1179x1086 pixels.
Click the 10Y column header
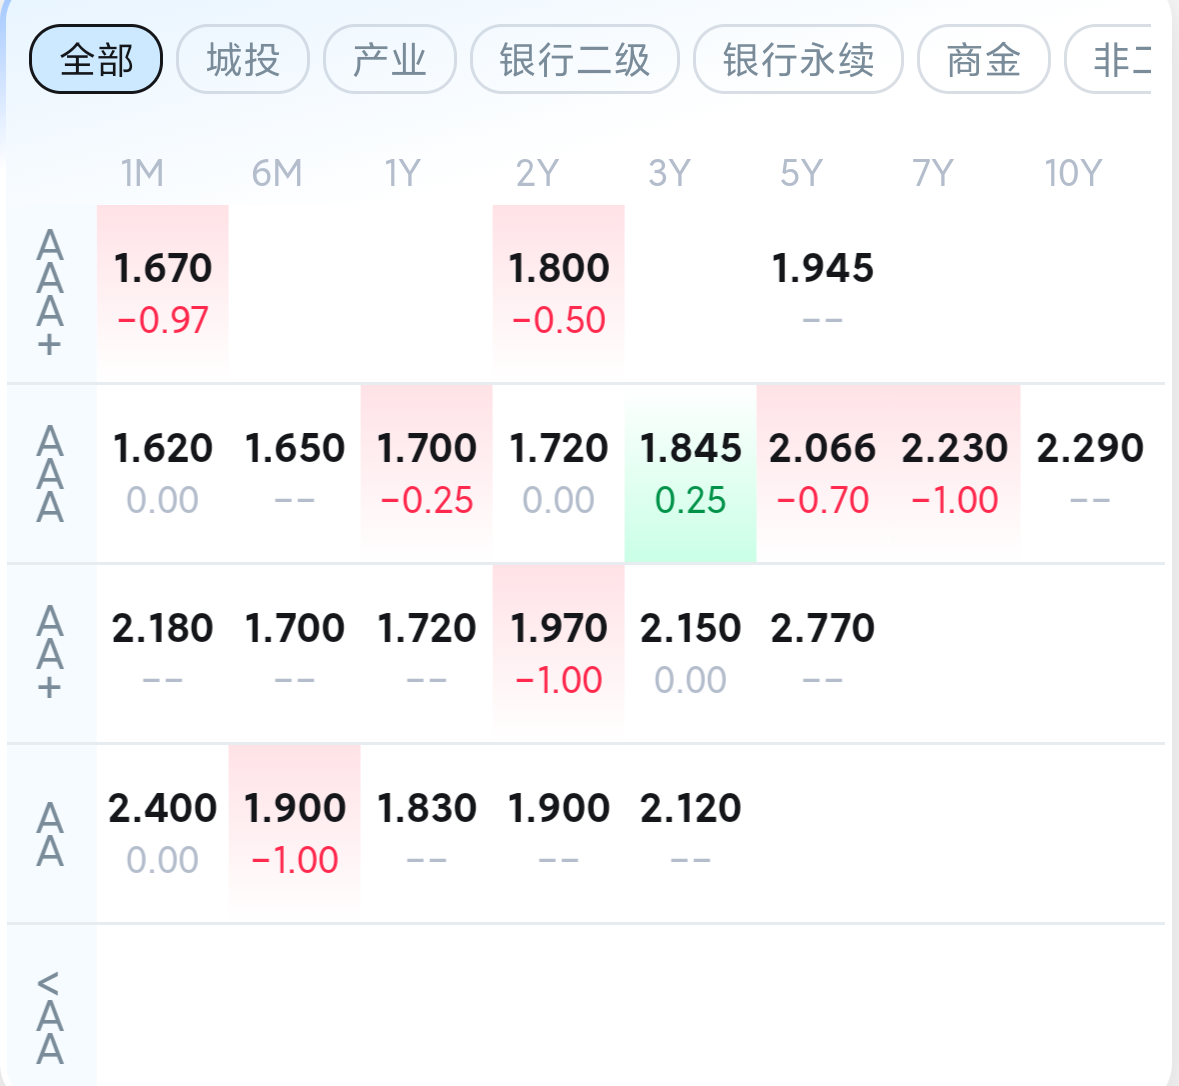(x=1073, y=174)
